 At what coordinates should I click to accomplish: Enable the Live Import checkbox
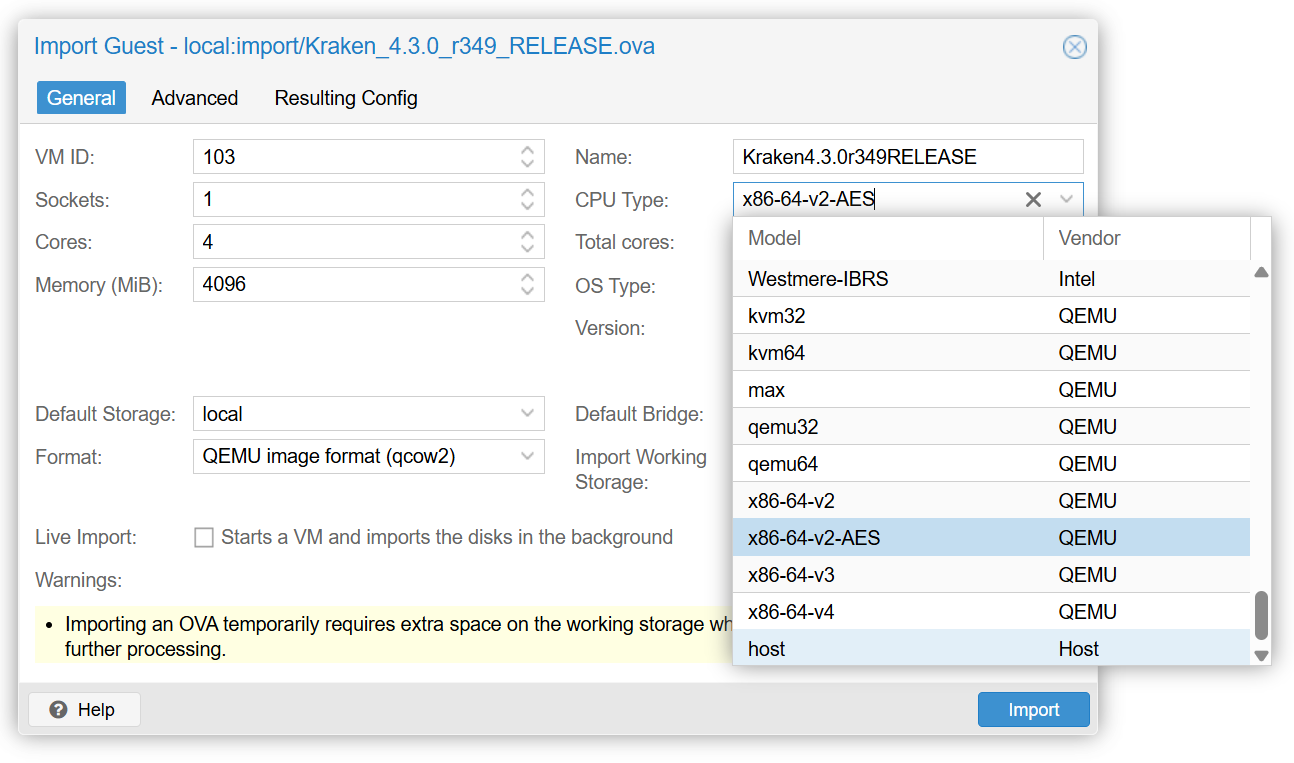click(x=204, y=538)
